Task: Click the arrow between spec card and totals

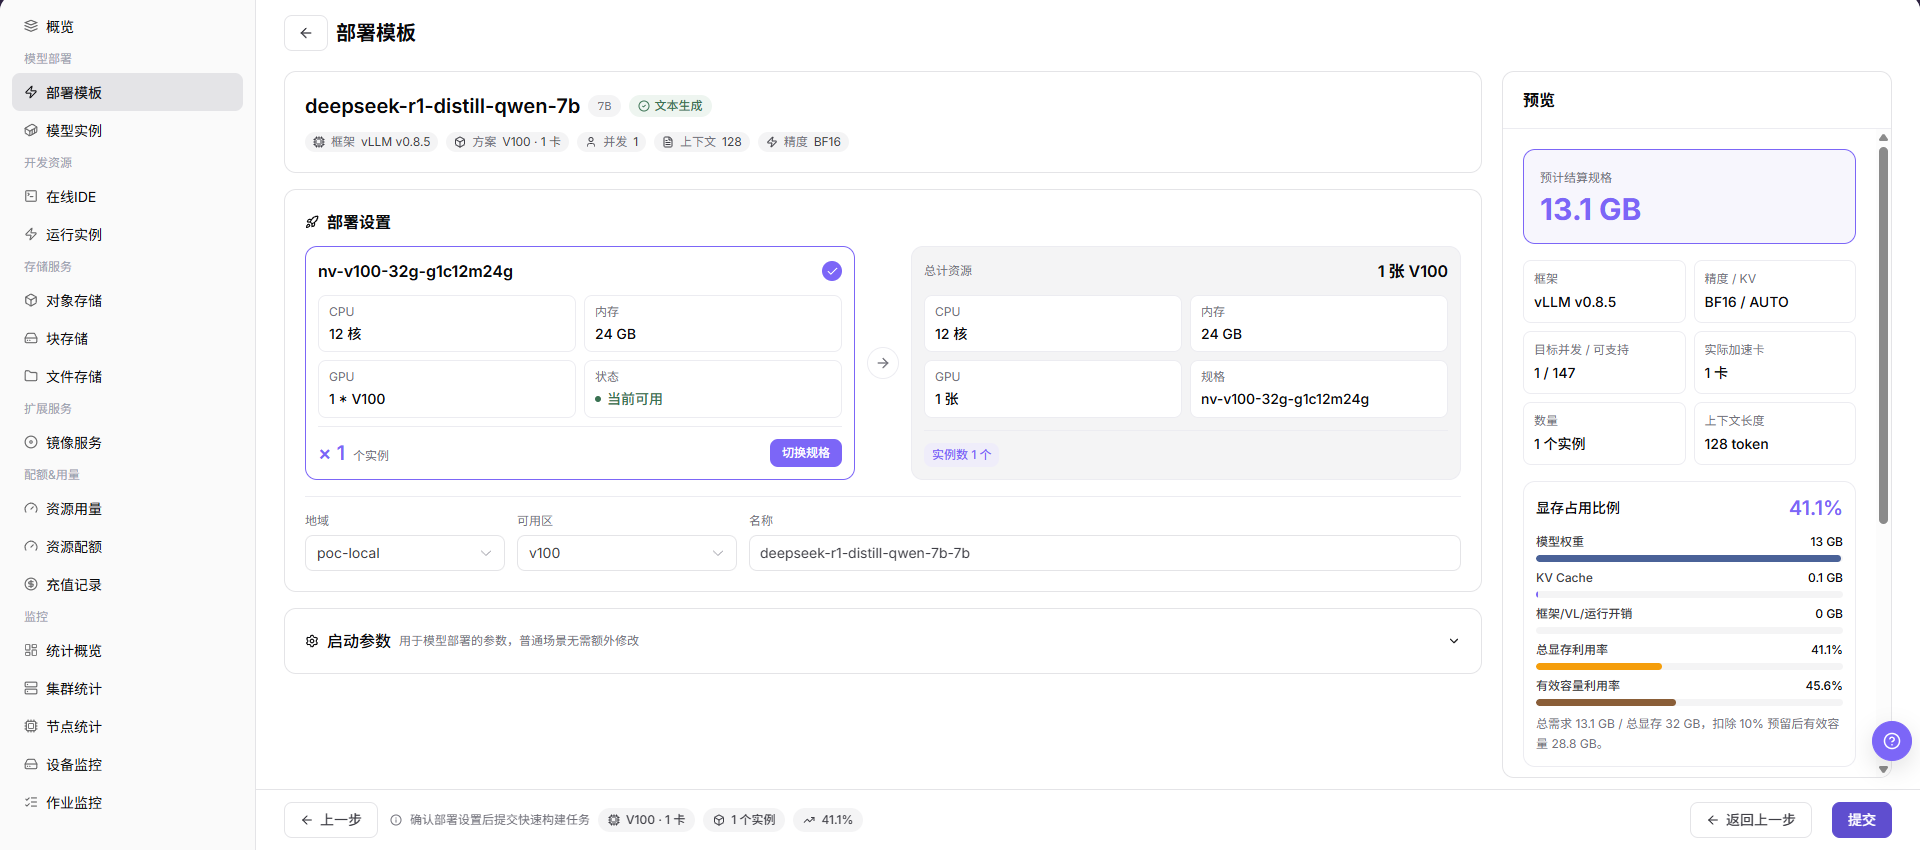Action: pos(883,363)
